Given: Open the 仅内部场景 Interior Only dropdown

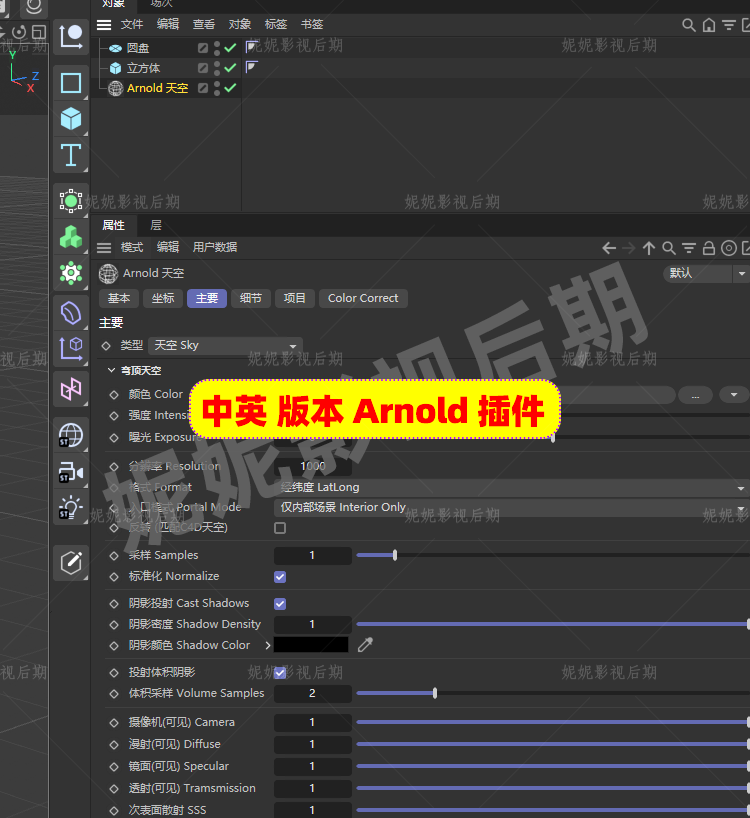Looking at the screenshot, I should pos(511,507).
